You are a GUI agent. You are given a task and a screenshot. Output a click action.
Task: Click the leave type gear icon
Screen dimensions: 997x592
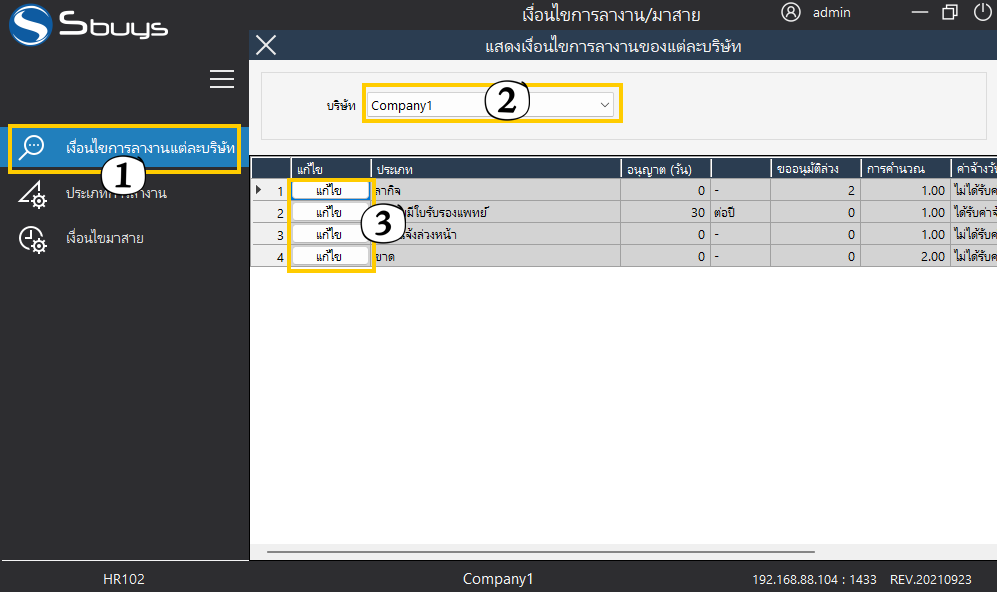33,193
